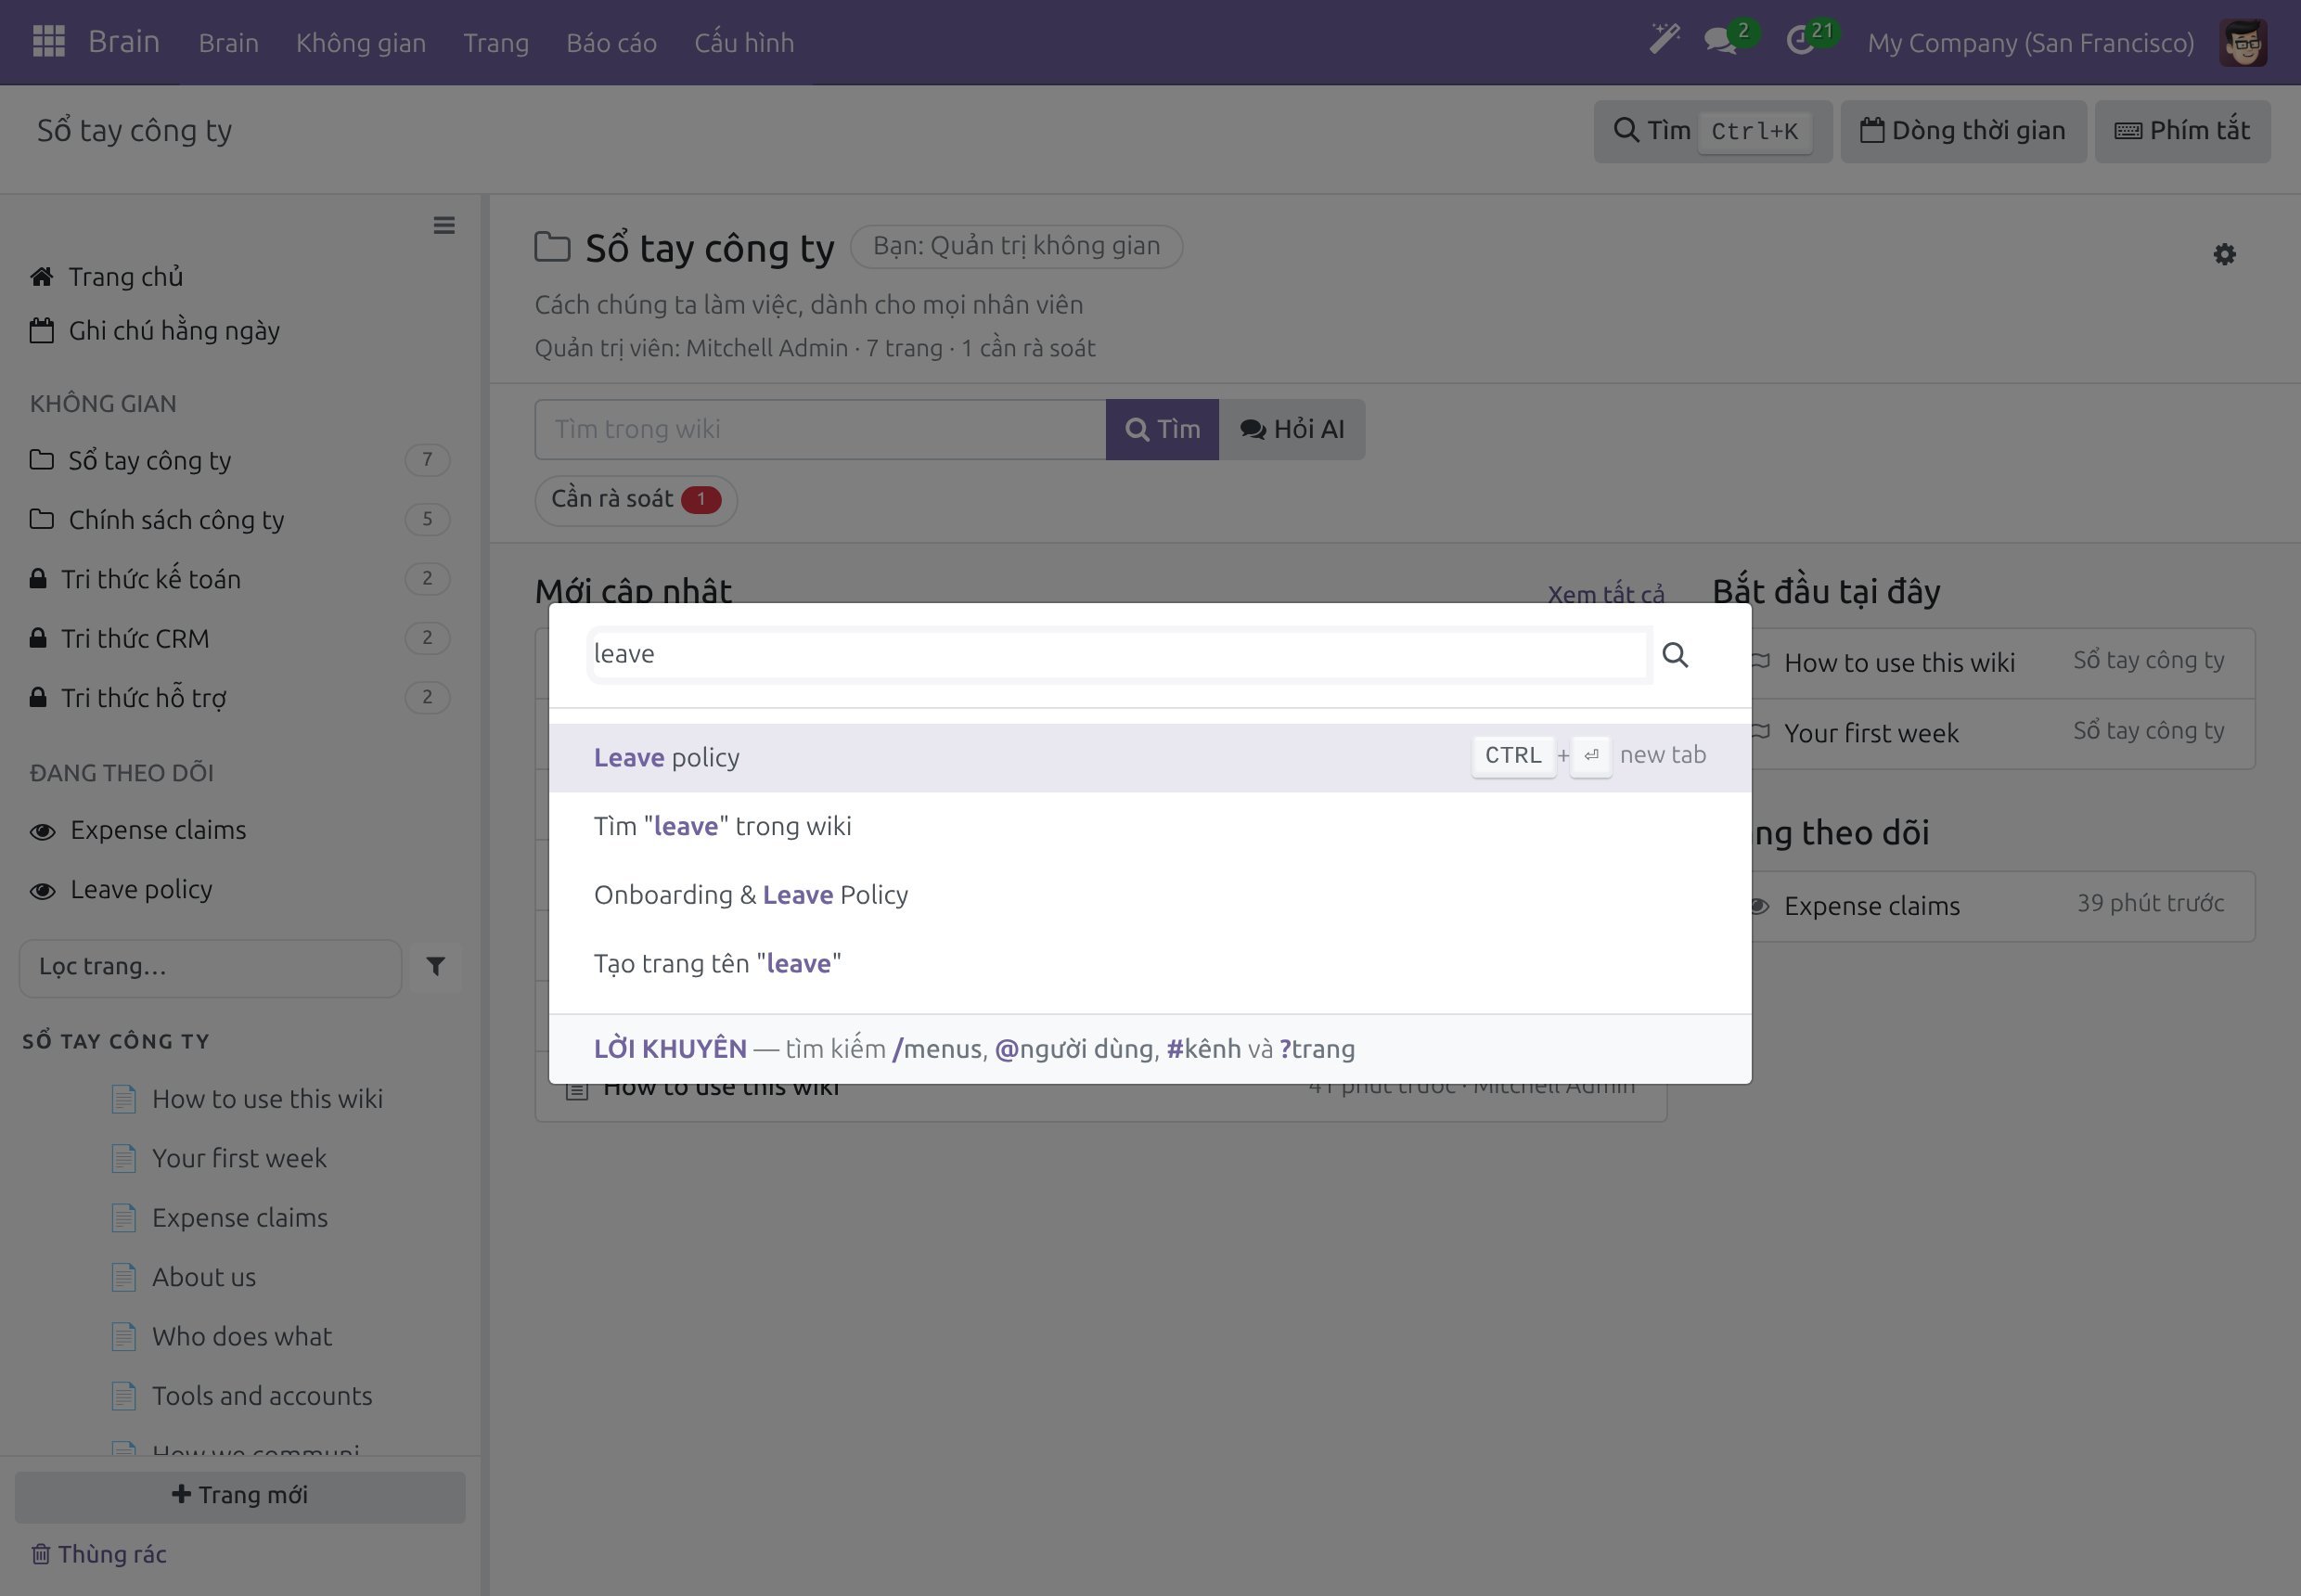The height and width of the screenshot is (1596, 2301).
Task: Open Who does what page in tree
Action: click(241, 1336)
